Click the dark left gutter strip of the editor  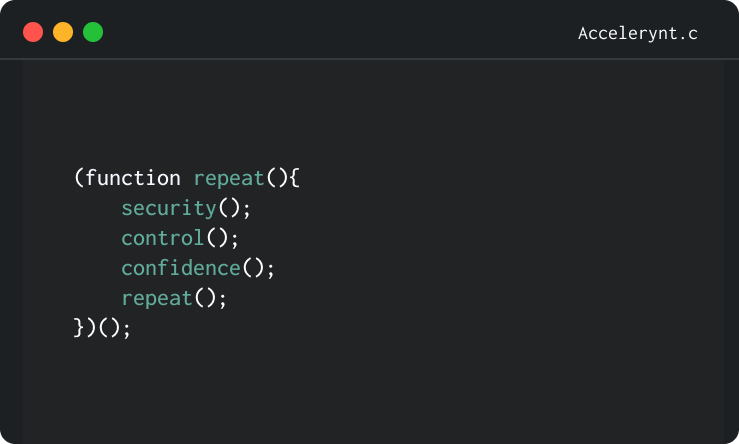[11, 250]
